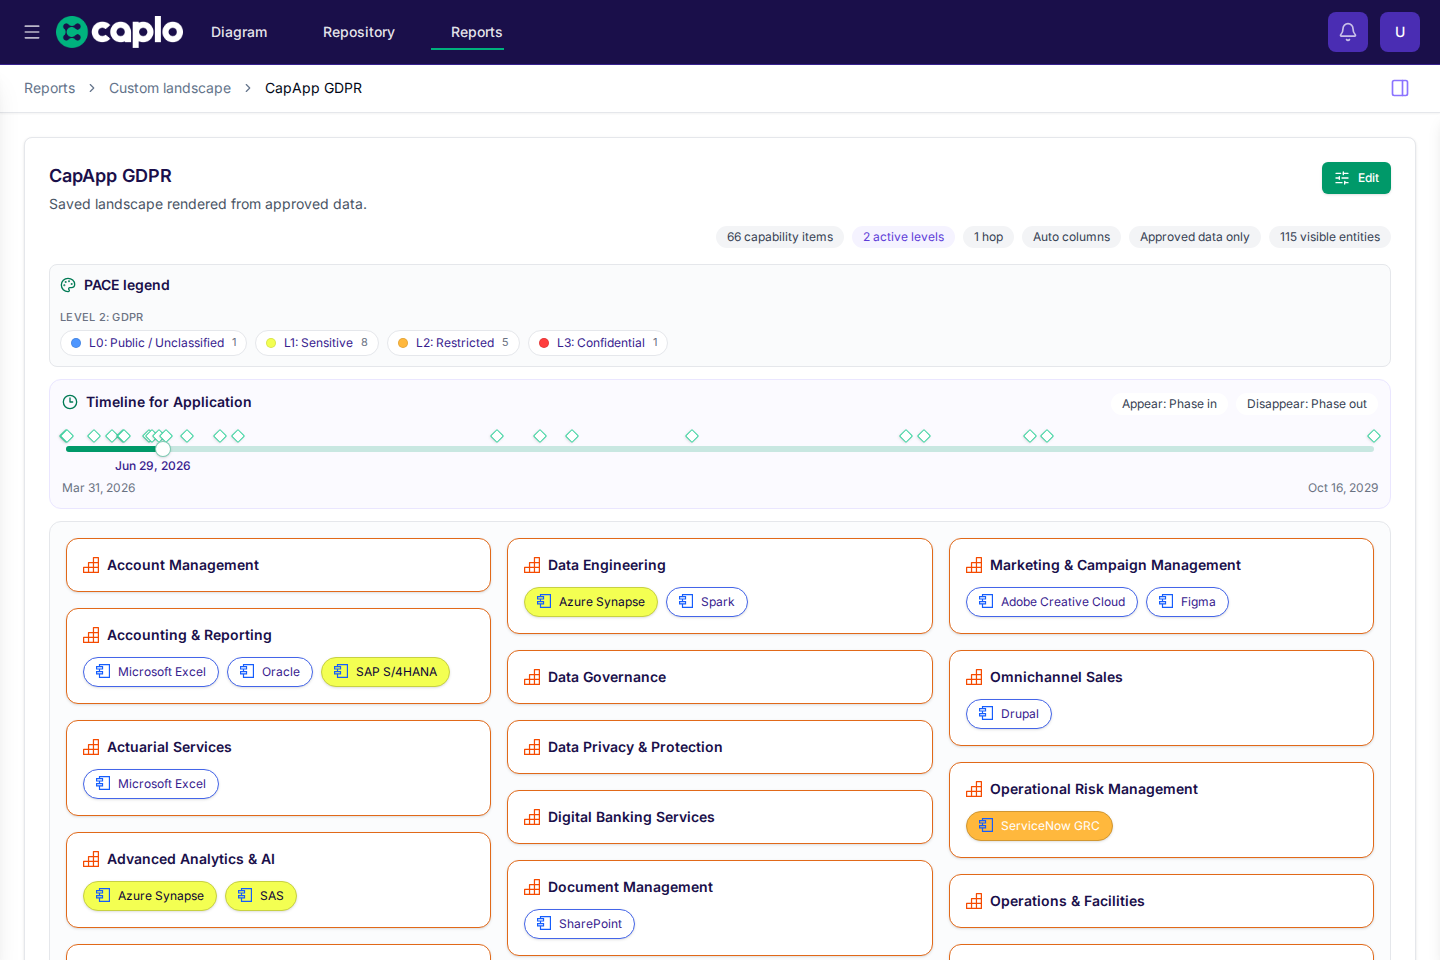
Task: Click the PACE legend palette icon
Action: point(68,285)
